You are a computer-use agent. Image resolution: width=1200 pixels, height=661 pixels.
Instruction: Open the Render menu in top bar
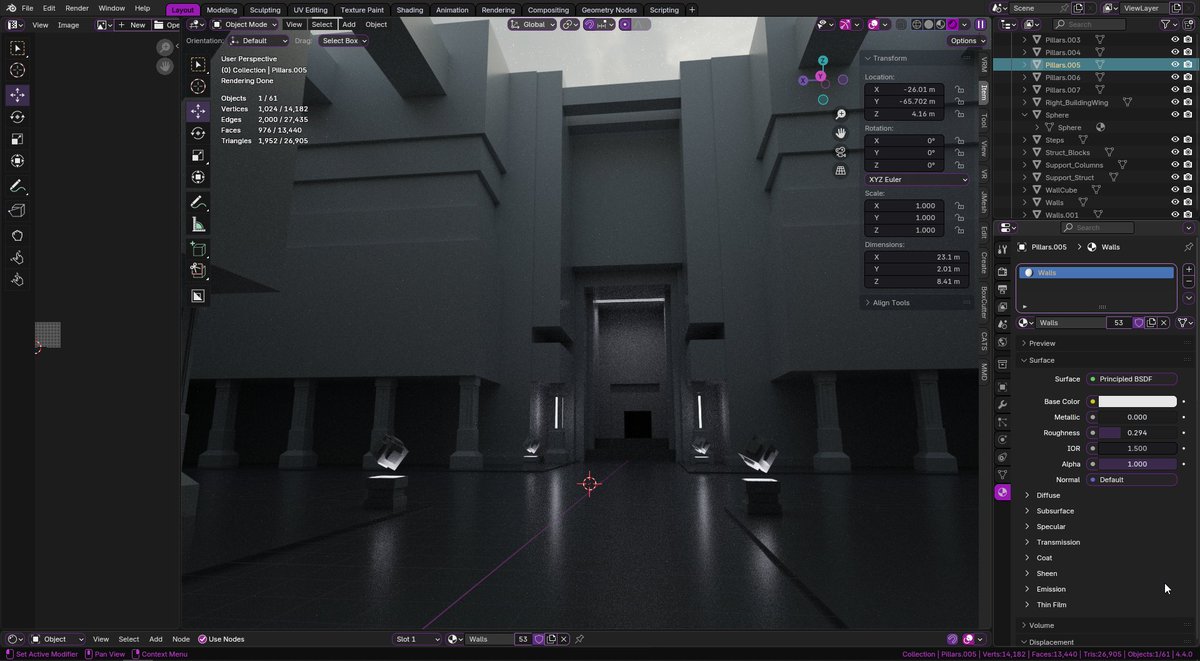coord(77,8)
